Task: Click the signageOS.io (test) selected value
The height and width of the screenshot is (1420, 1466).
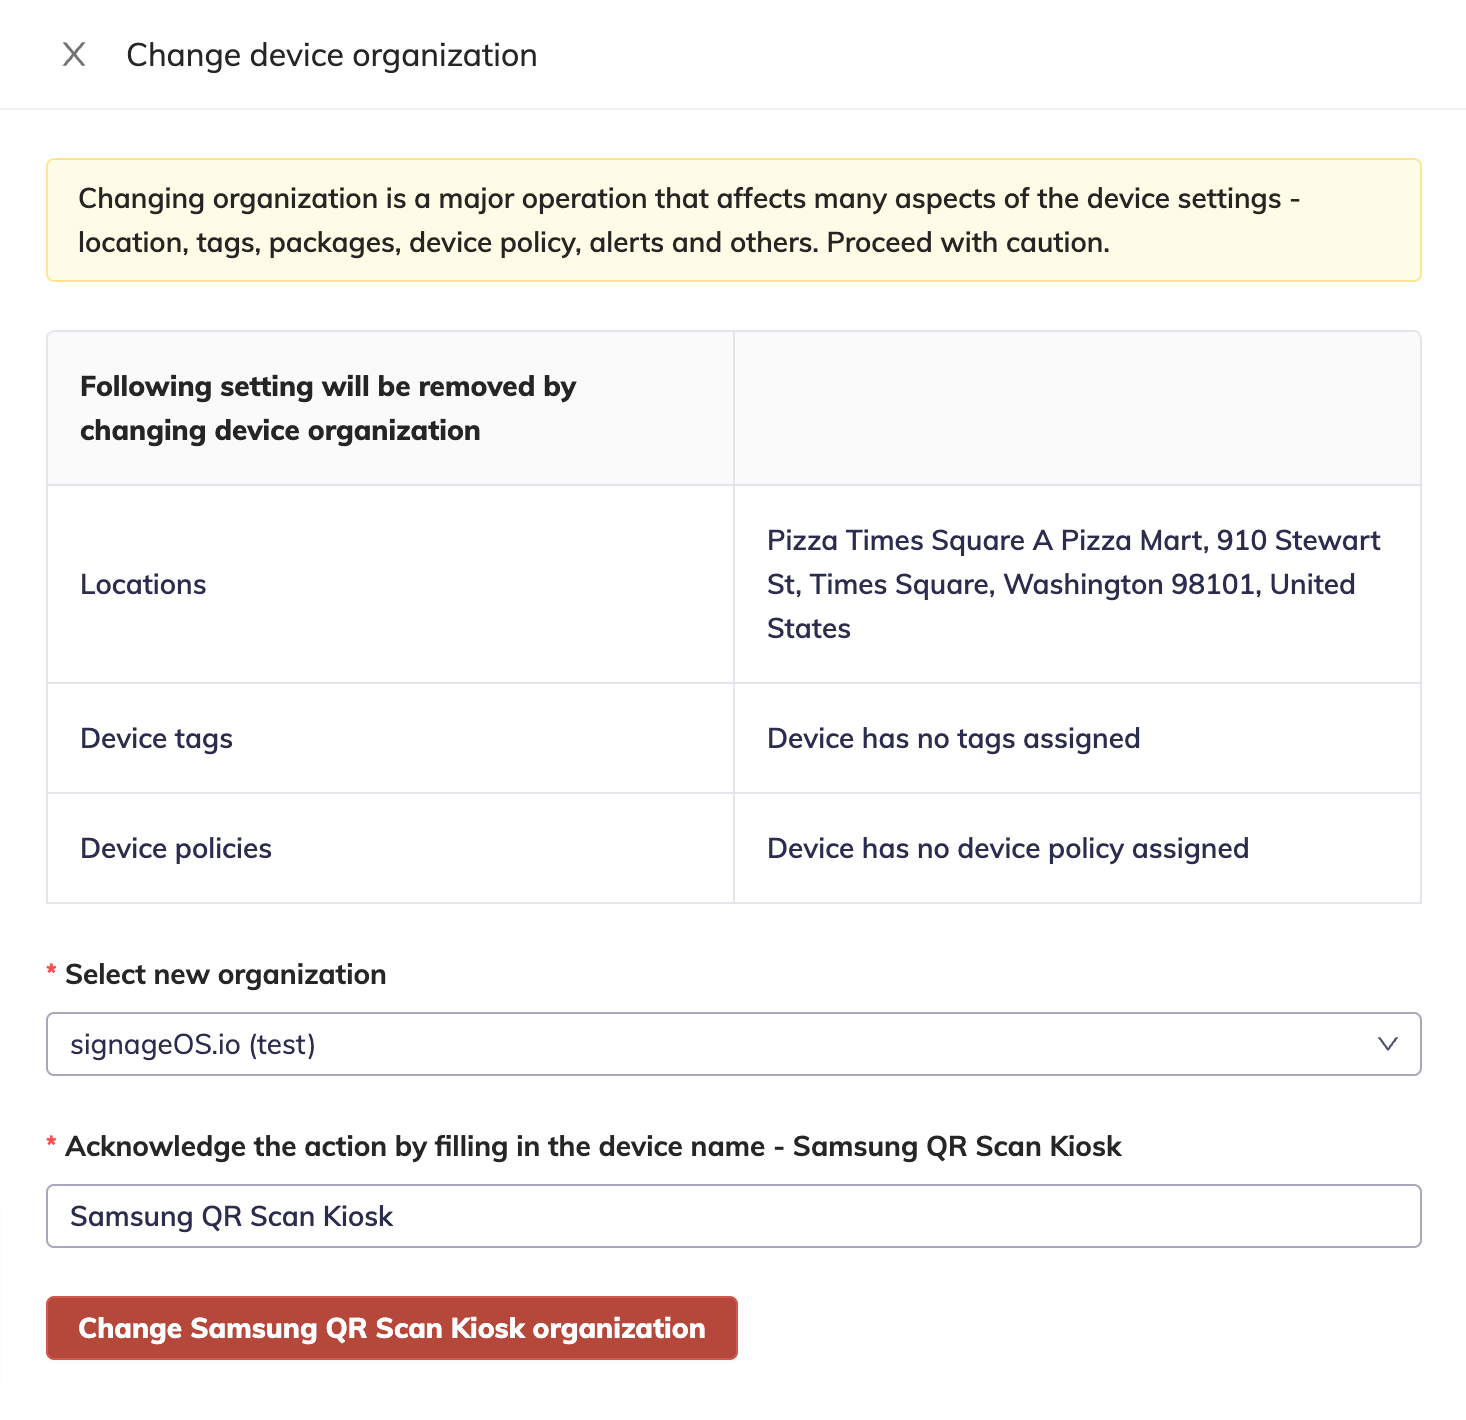Action: point(193,1044)
